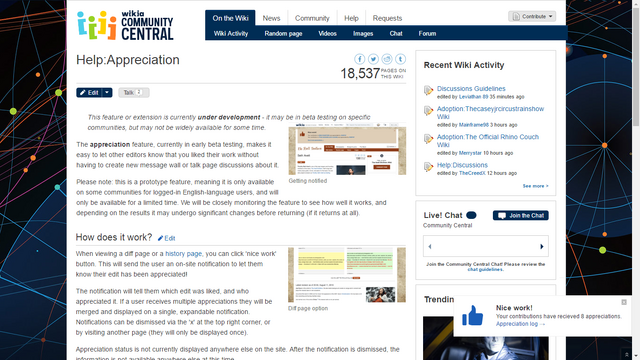View user Leviathan 89 profile
This screenshot has height=360, width=640.
473,97
